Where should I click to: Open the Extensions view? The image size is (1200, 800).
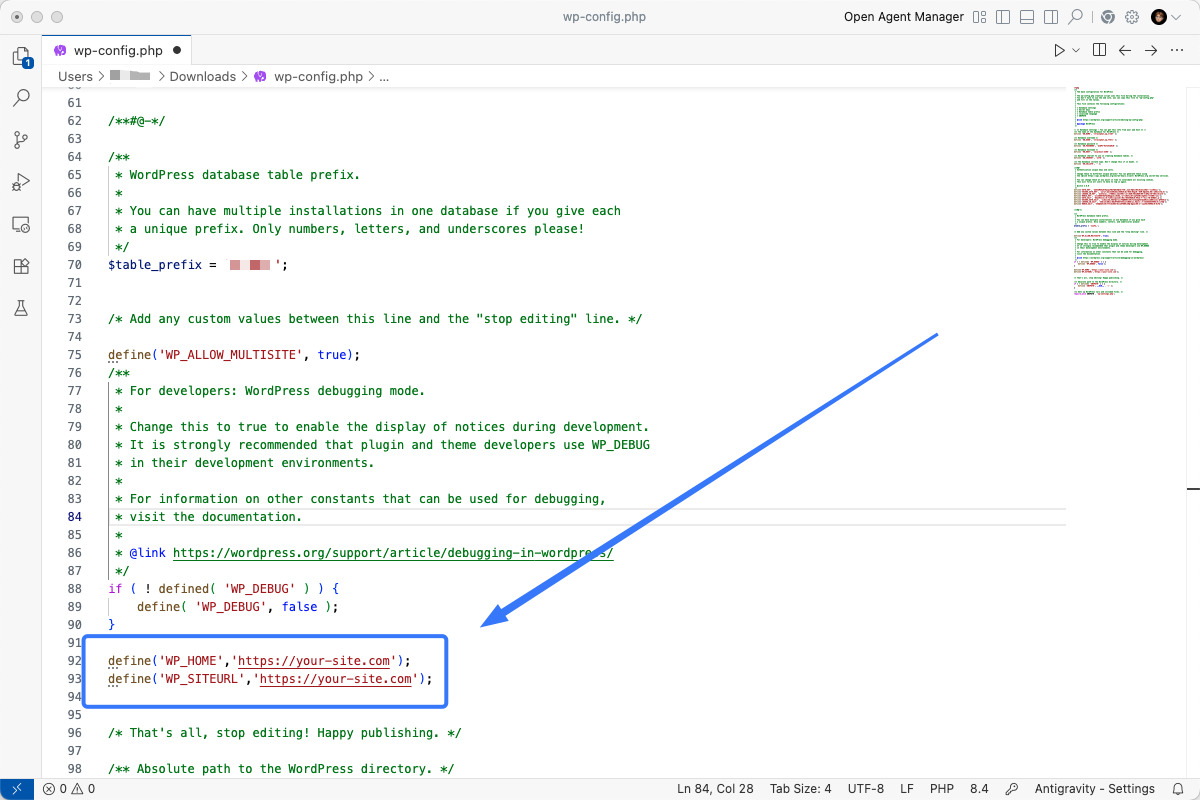20,266
